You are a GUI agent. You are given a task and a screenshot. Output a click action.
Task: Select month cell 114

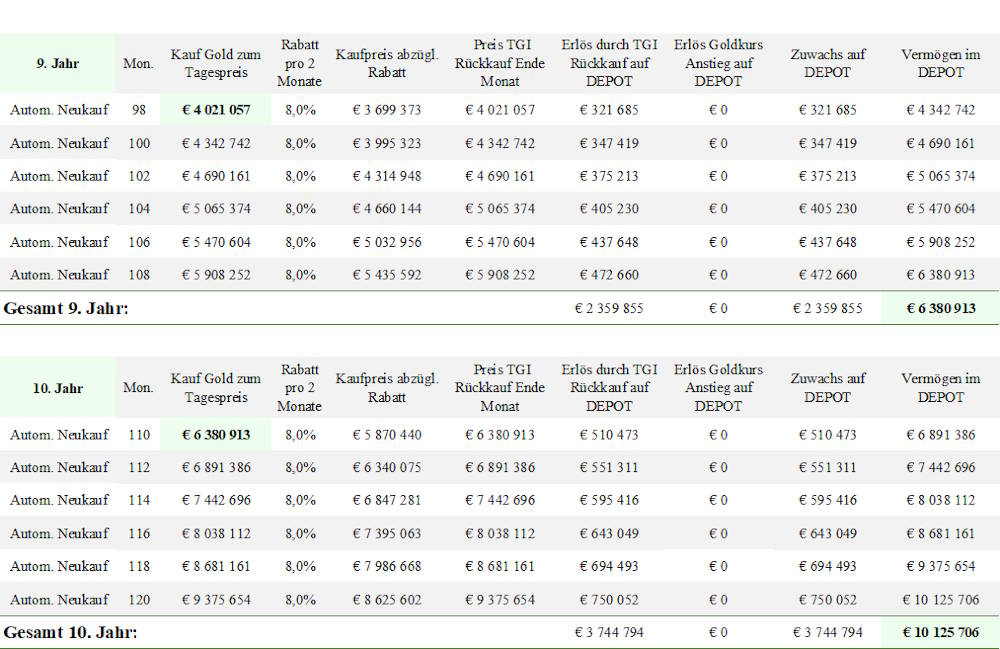(138, 500)
